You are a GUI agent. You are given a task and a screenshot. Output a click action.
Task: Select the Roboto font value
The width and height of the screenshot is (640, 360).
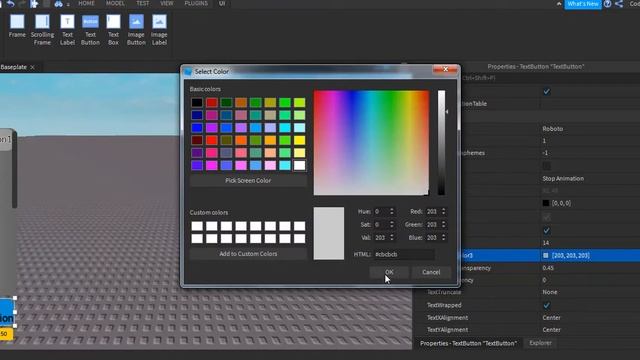553,129
